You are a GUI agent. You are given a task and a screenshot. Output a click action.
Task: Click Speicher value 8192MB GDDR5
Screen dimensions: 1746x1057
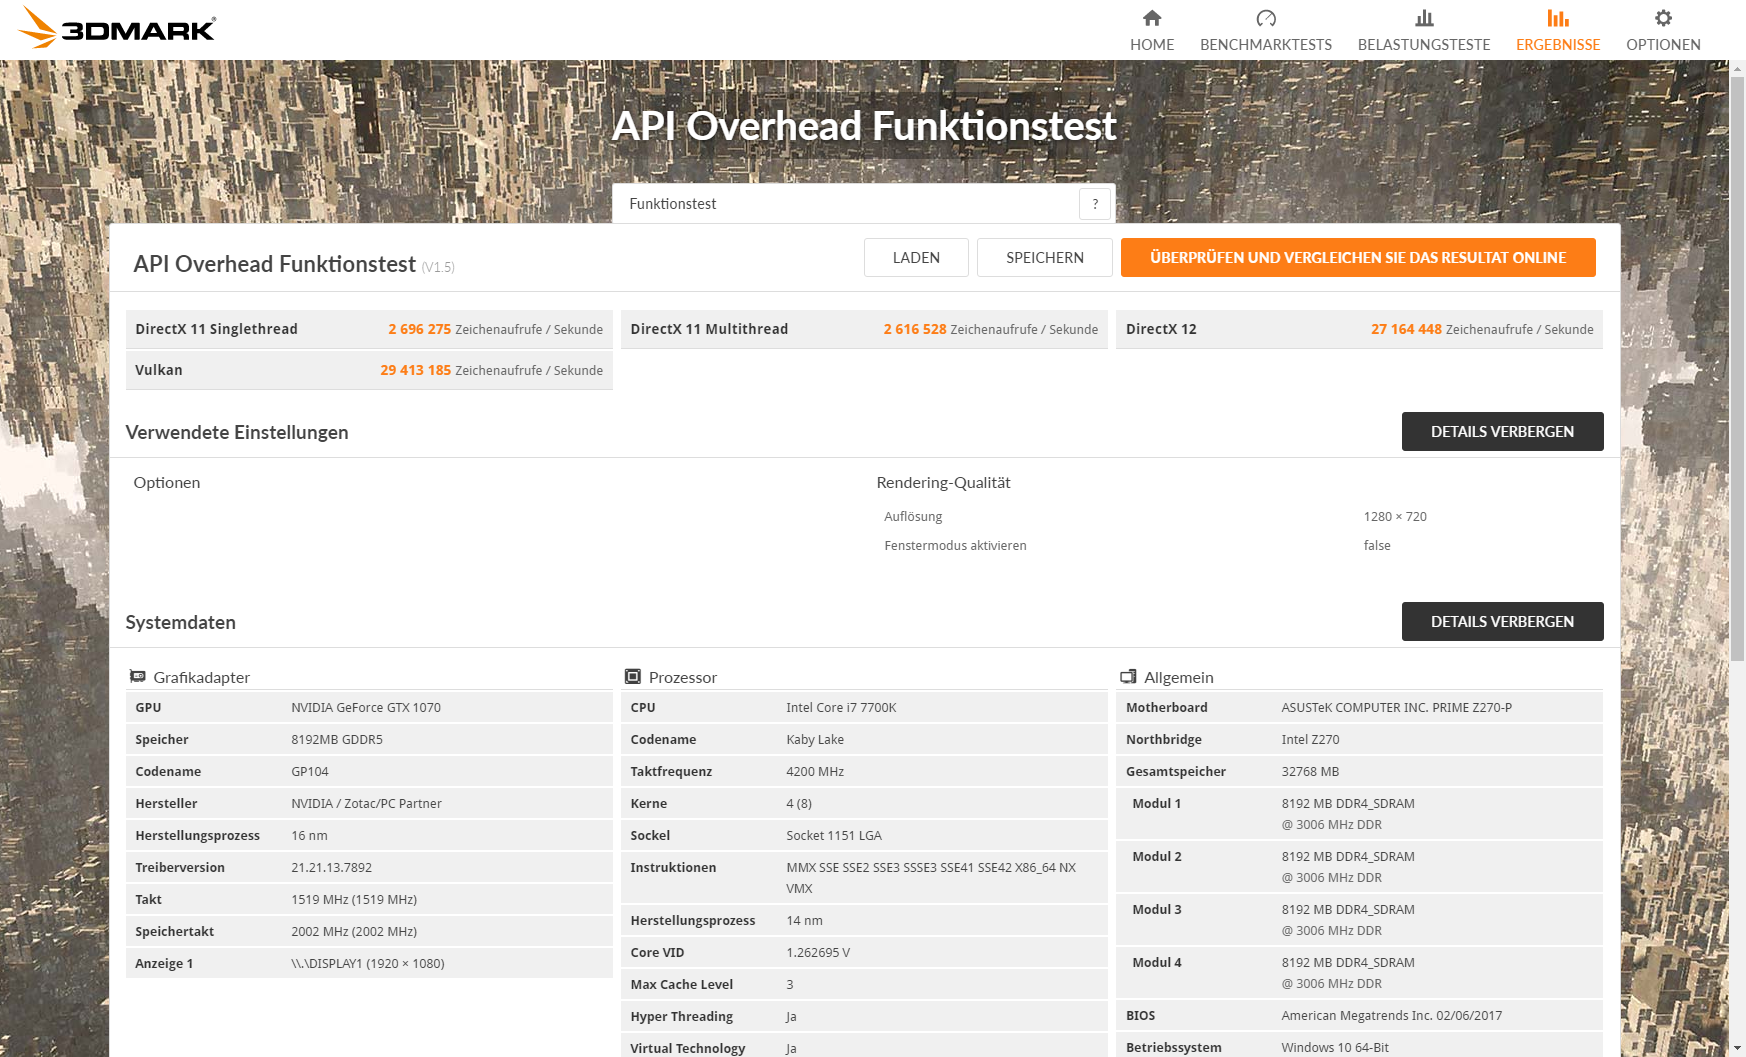coord(337,740)
